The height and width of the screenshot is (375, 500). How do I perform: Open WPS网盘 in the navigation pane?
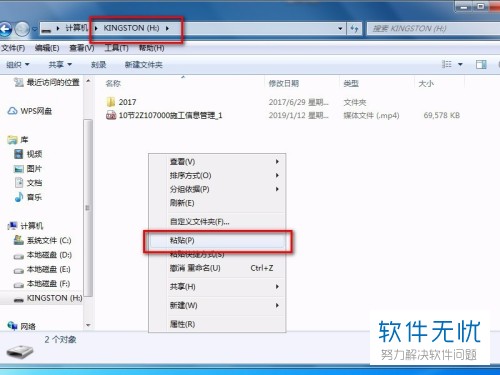36,111
